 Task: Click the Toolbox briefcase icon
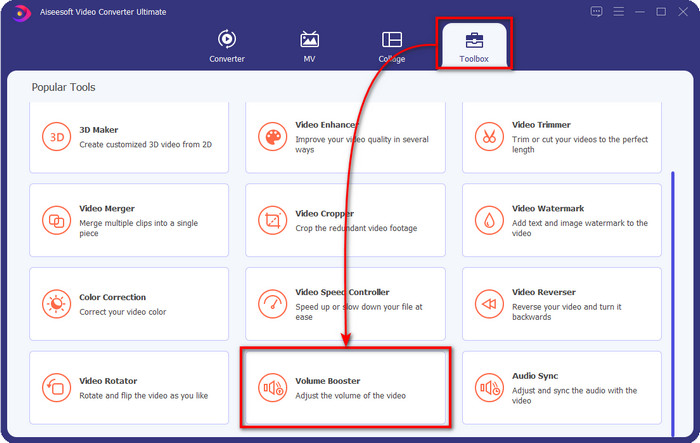tap(474, 40)
